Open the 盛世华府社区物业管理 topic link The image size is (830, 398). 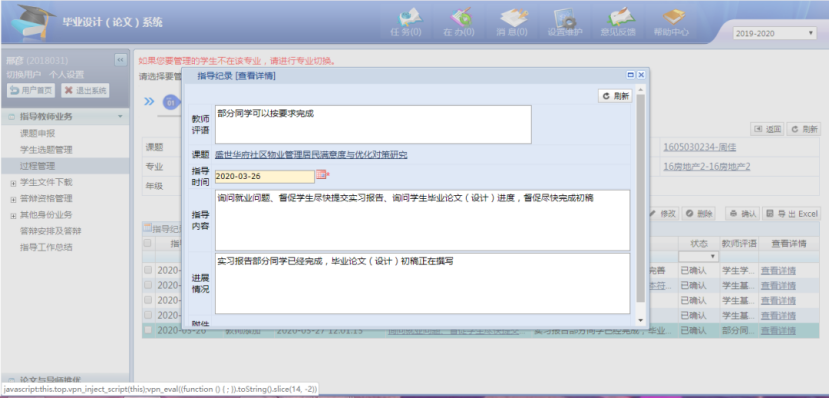(x=311, y=155)
